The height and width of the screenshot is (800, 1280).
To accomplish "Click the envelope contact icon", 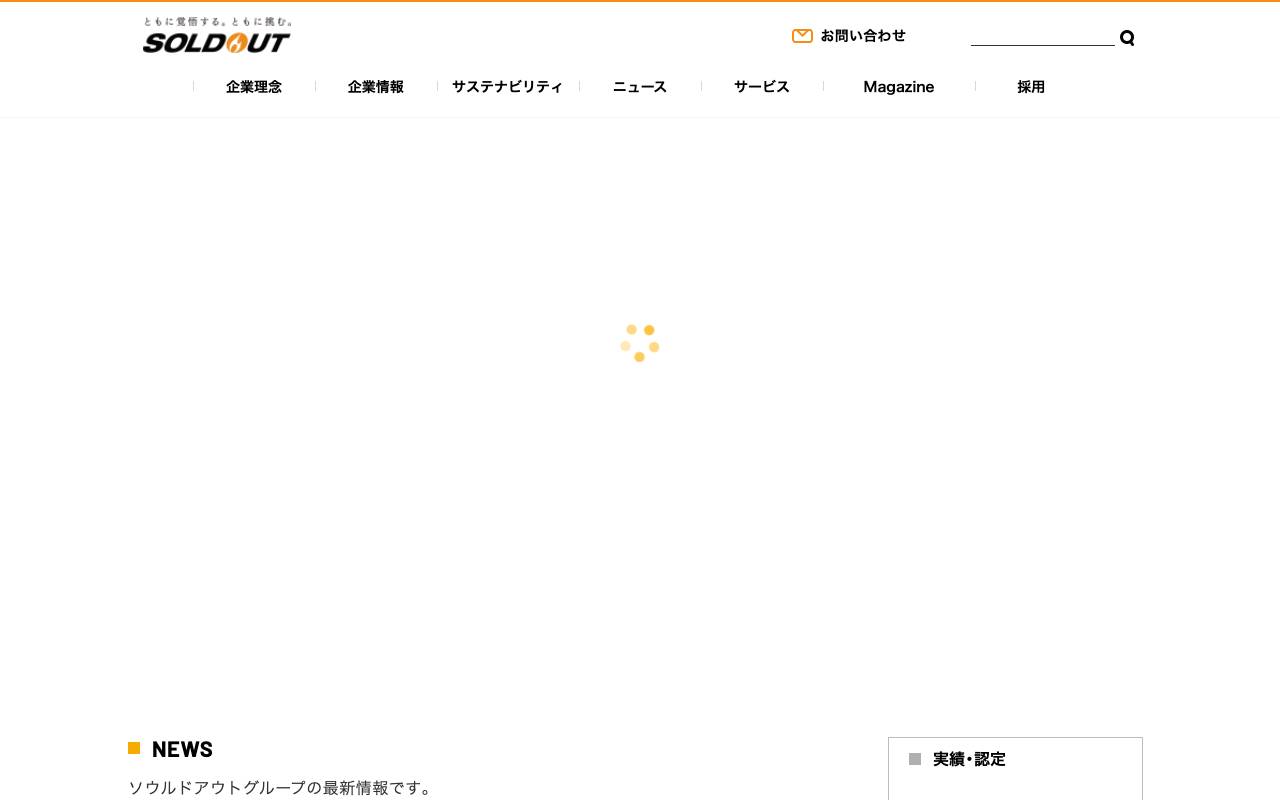I will (x=802, y=36).
